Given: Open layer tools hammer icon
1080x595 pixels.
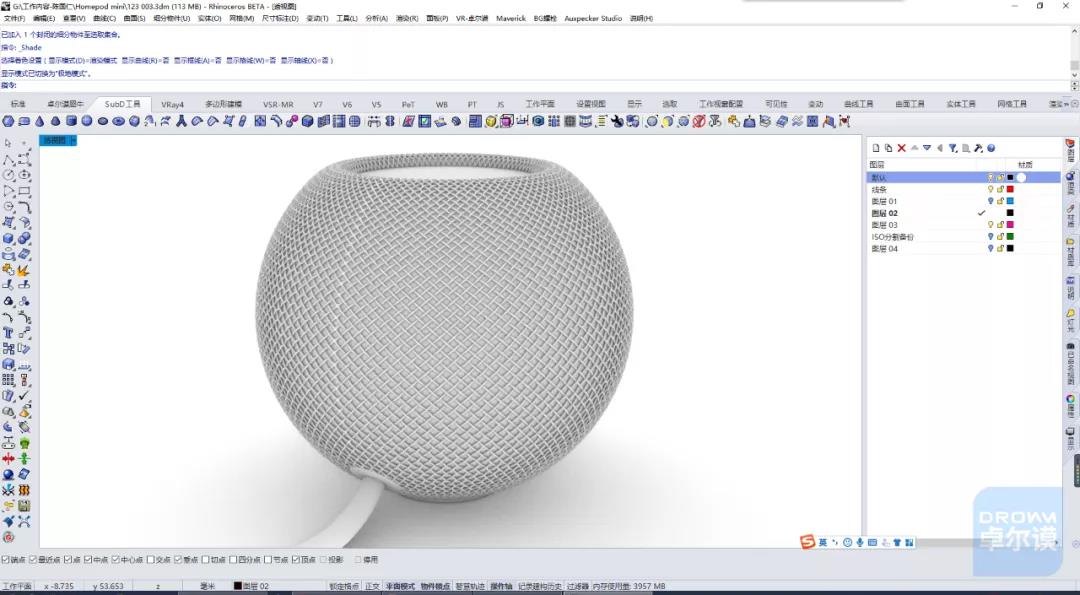Looking at the screenshot, I should tap(978, 148).
